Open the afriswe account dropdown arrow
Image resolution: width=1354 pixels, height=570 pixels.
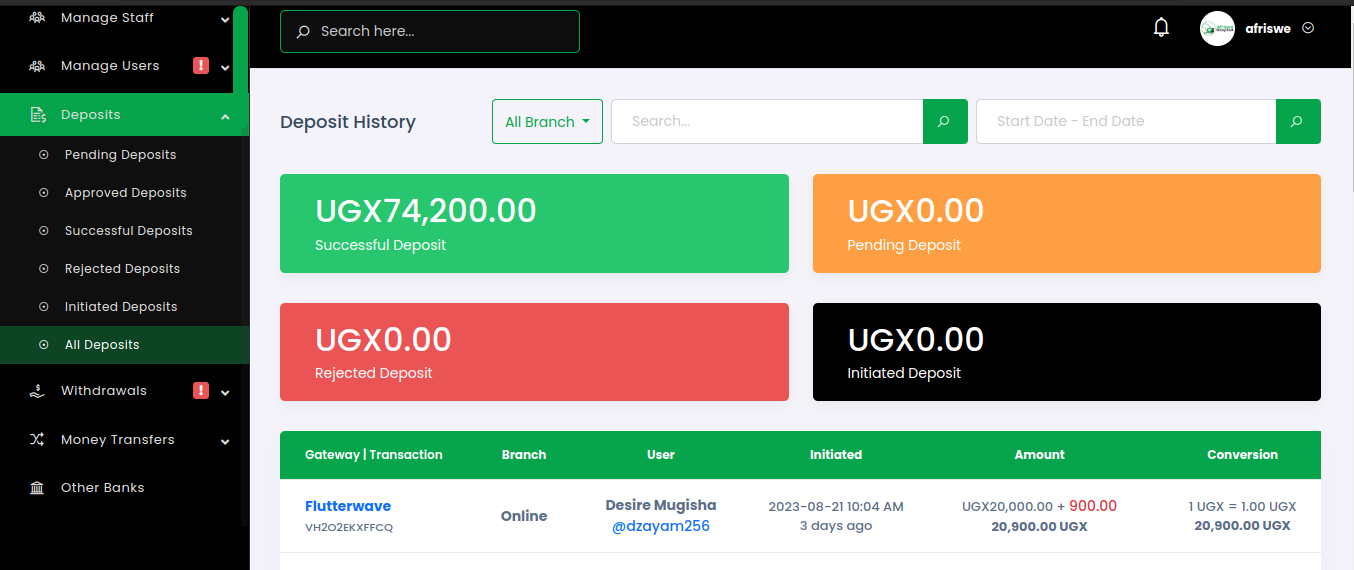[x=1308, y=28]
